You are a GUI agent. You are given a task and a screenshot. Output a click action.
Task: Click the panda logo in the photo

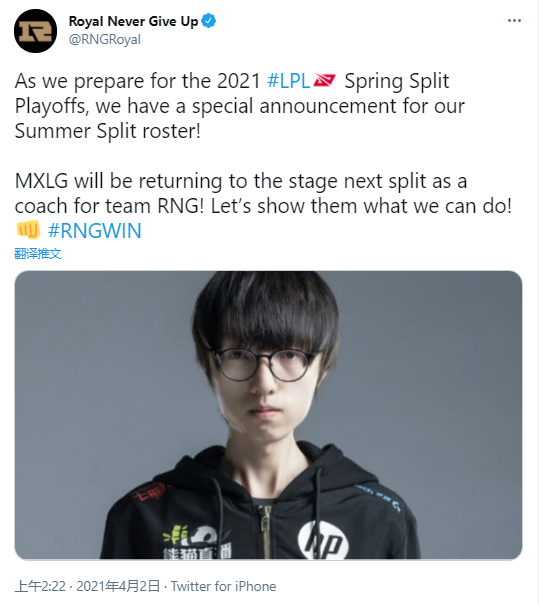click(197, 541)
